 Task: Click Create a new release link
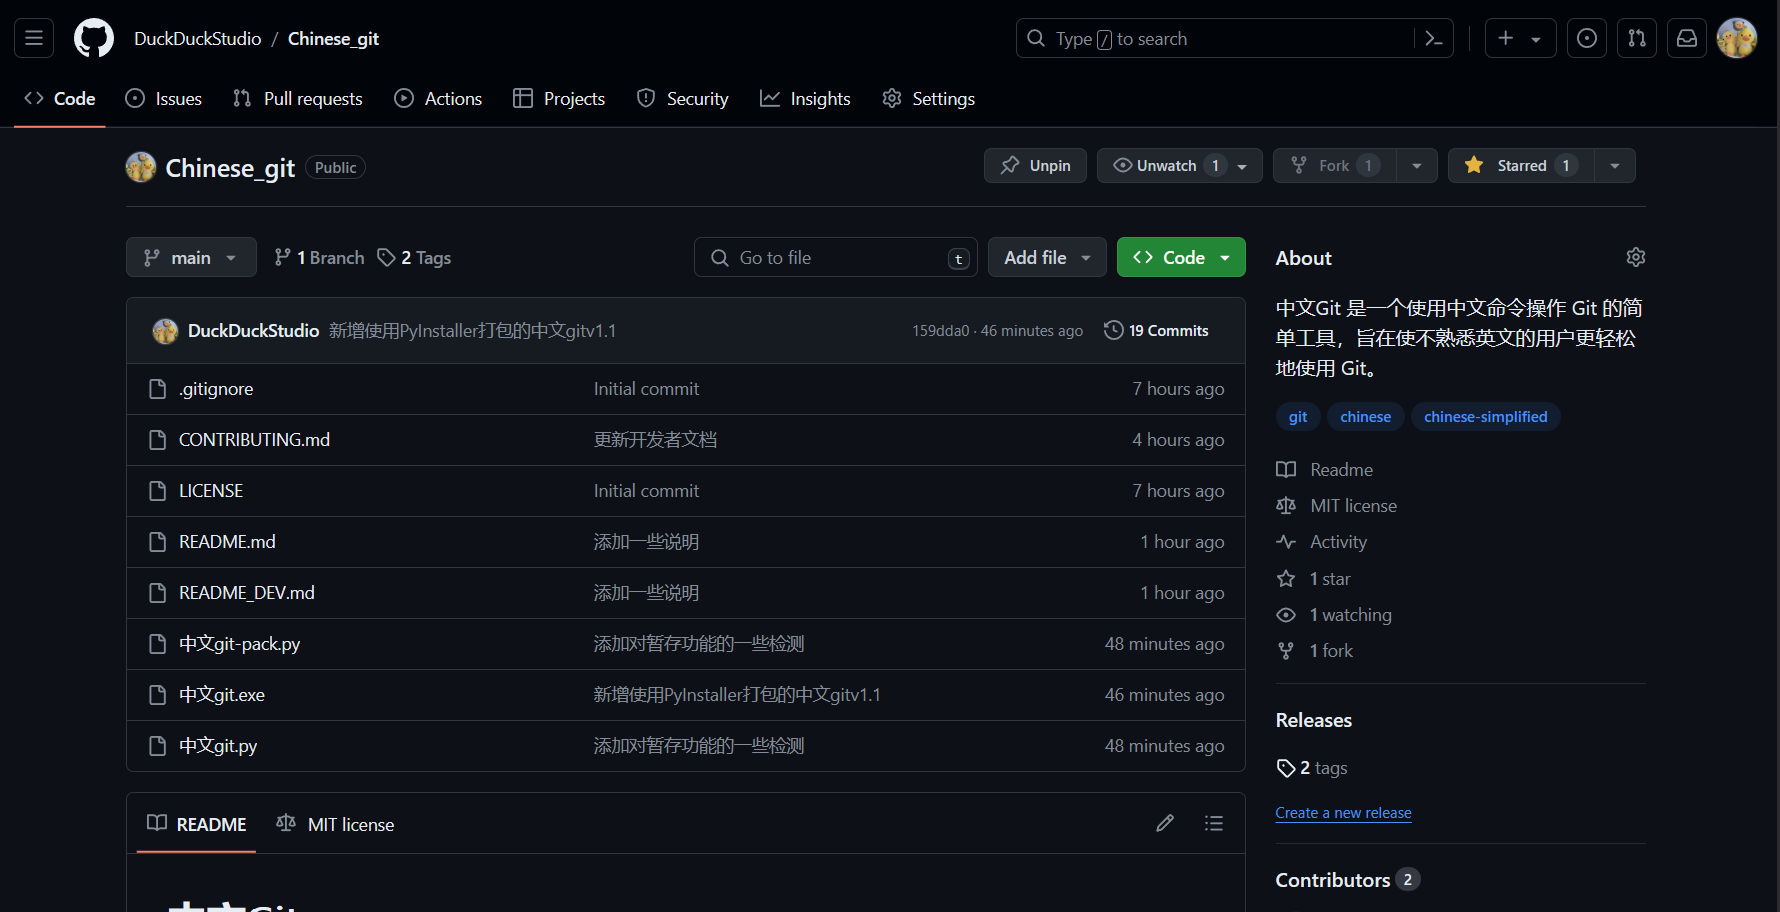click(1343, 813)
